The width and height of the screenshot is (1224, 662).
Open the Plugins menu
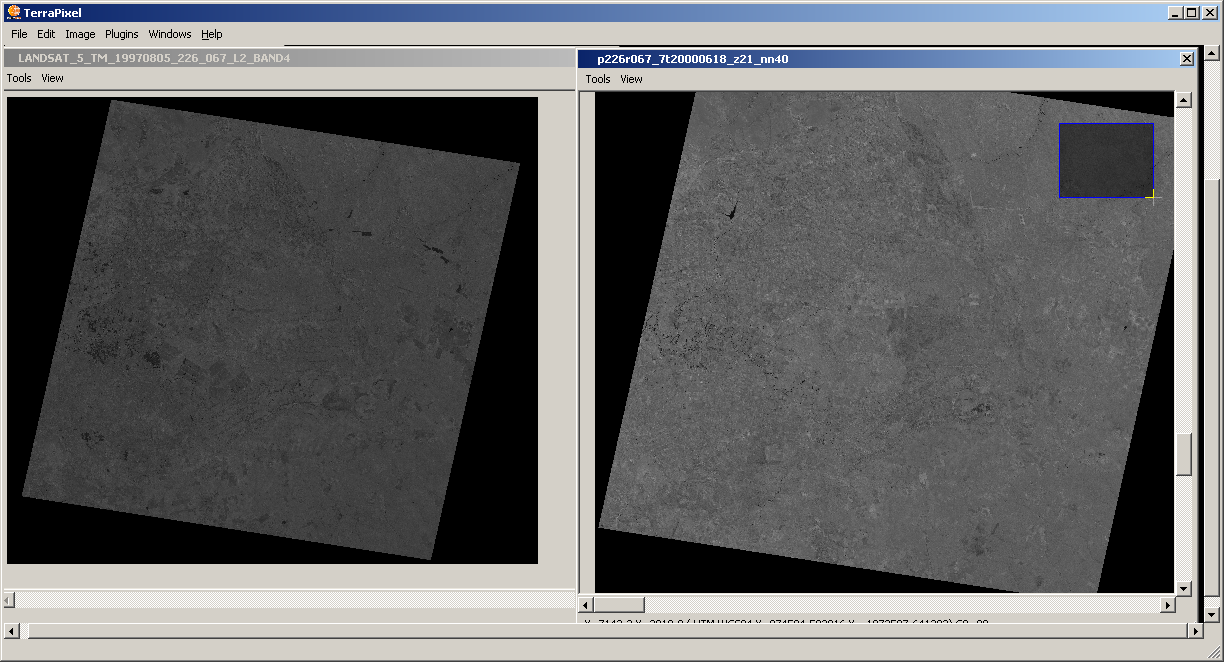[x=122, y=34]
